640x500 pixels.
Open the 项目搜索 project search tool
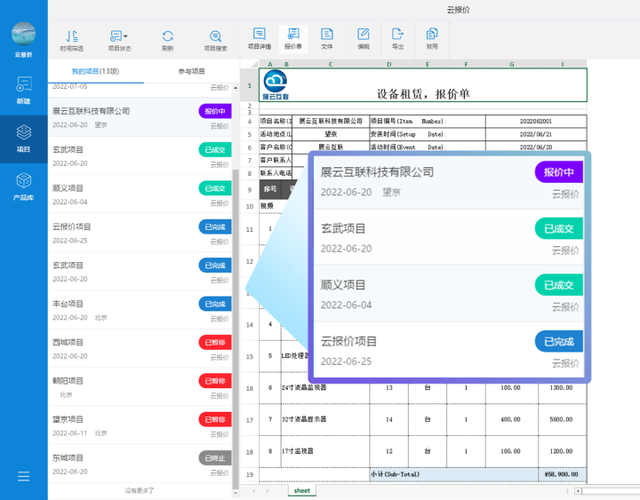216,40
